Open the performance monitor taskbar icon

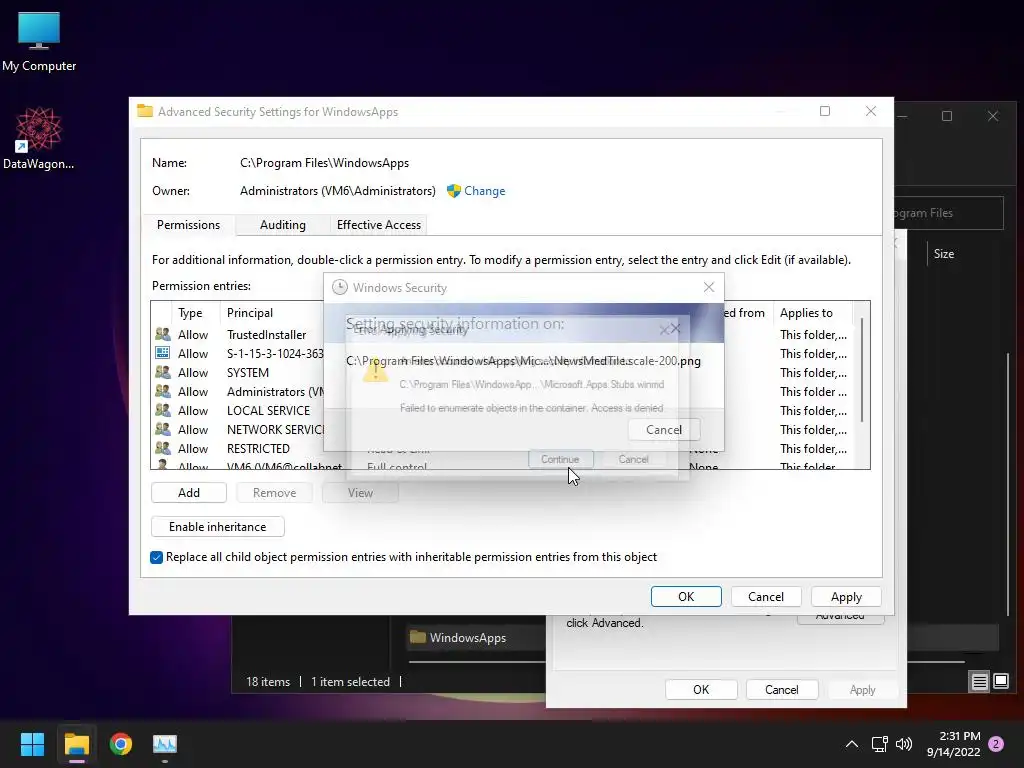click(165, 744)
